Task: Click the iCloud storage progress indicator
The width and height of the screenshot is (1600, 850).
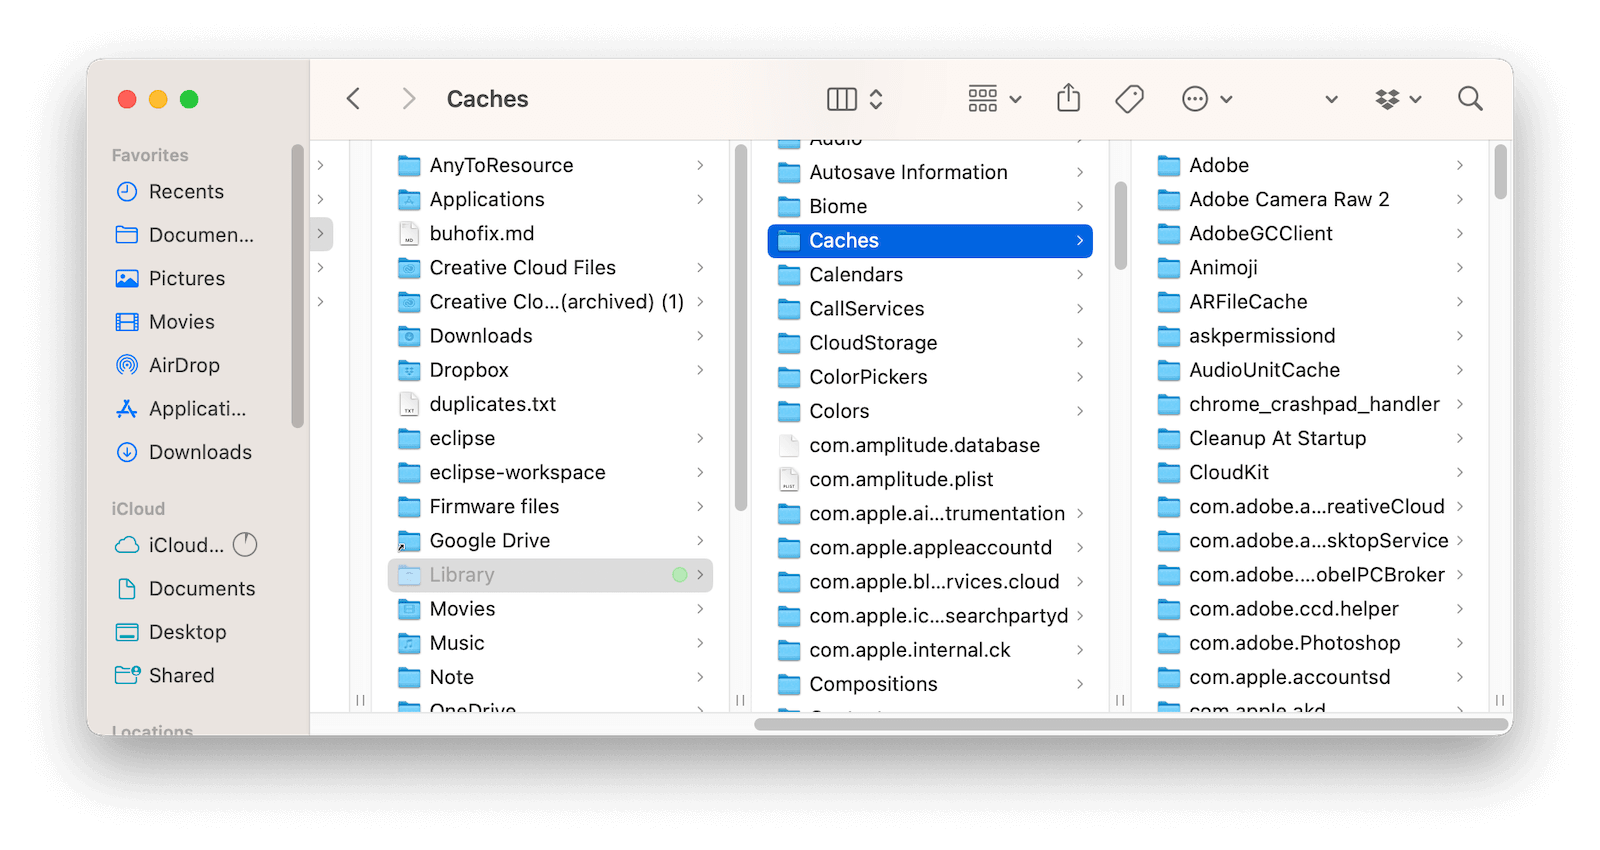Action: point(245,545)
